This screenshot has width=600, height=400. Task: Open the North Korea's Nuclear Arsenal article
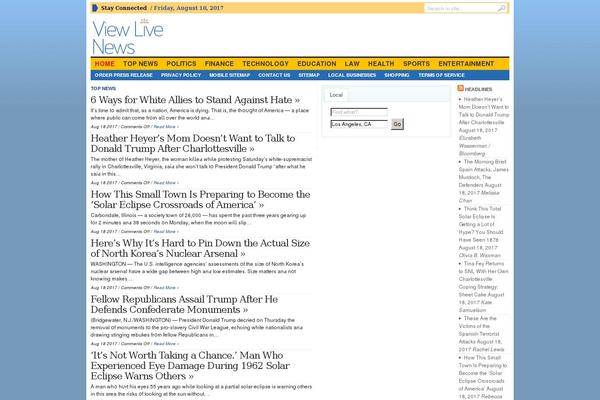coord(200,248)
